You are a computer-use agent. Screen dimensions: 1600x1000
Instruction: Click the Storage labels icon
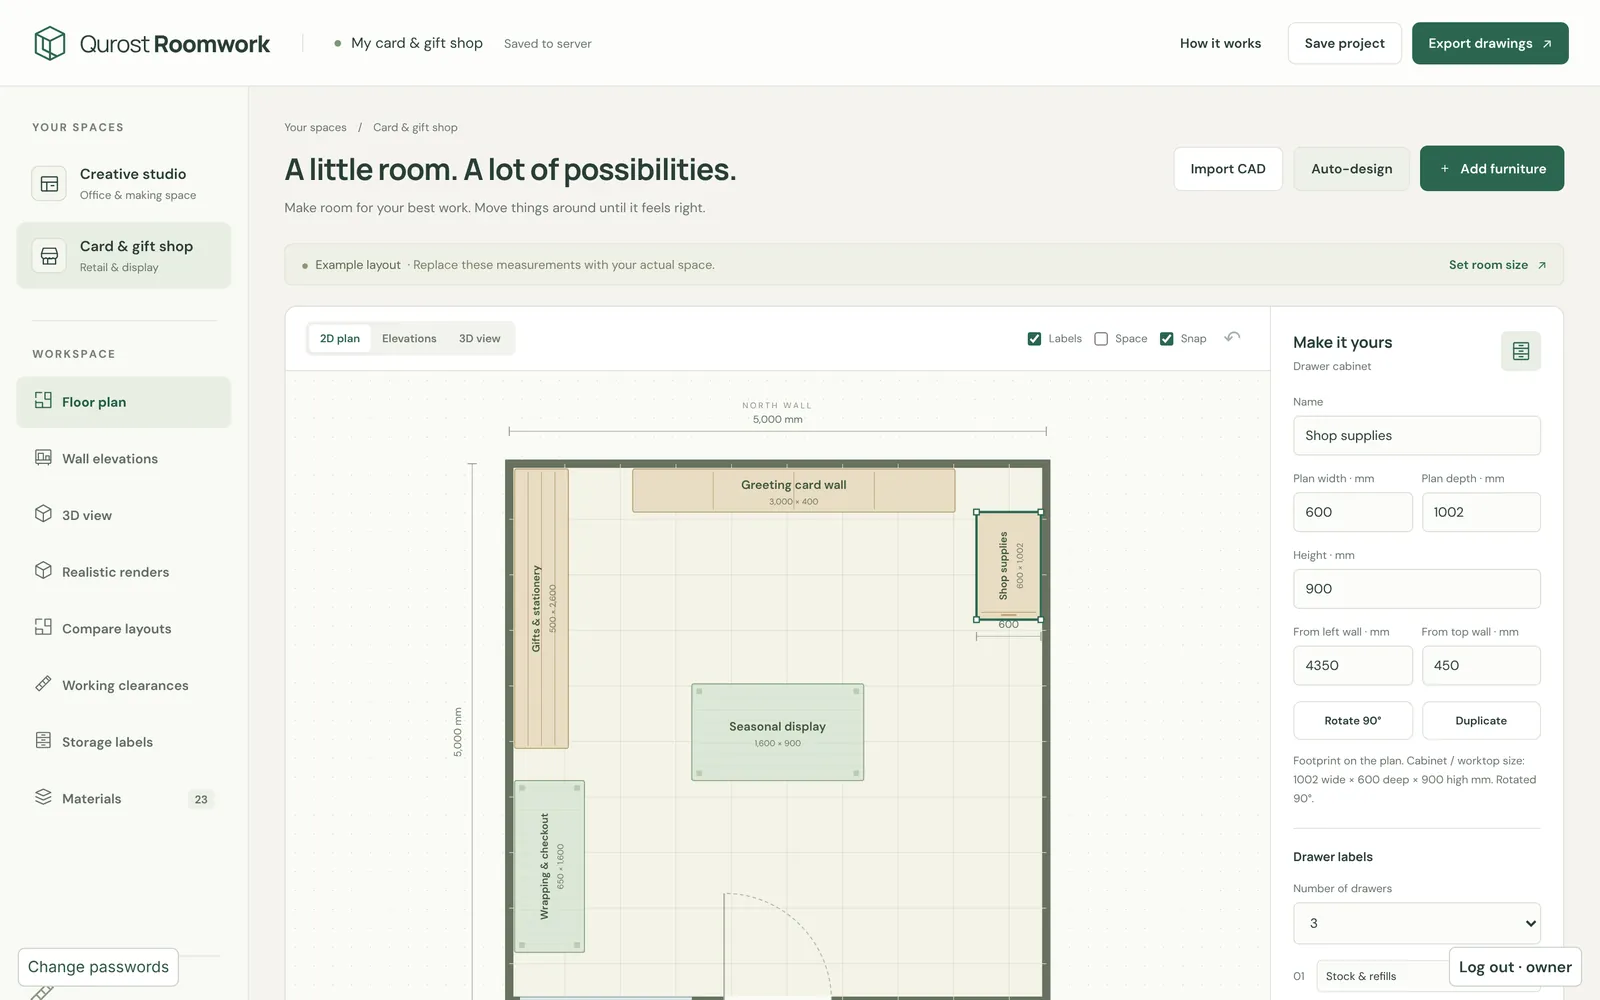[43, 740]
